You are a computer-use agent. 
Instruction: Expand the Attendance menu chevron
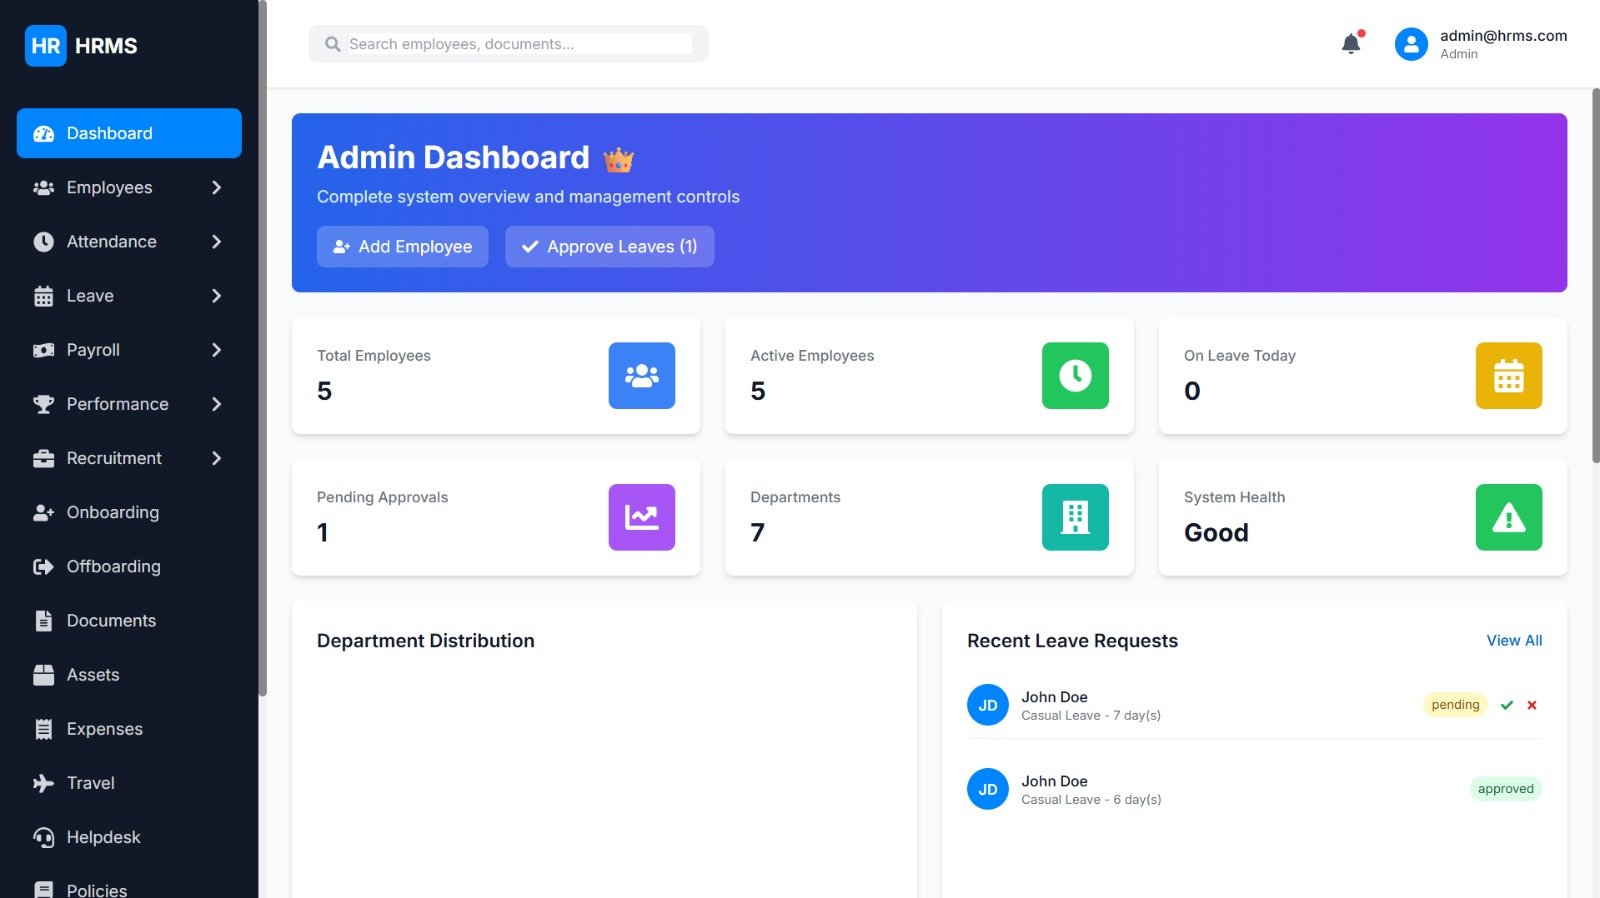216,242
